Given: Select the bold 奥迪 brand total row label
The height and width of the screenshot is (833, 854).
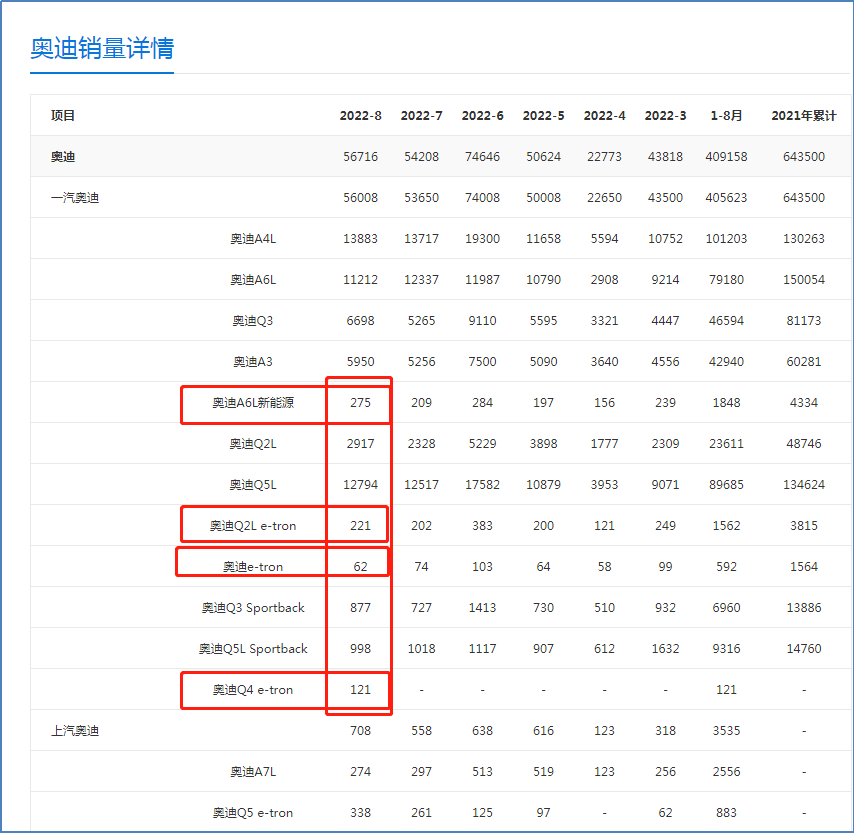Looking at the screenshot, I should (x=63, y=157).
